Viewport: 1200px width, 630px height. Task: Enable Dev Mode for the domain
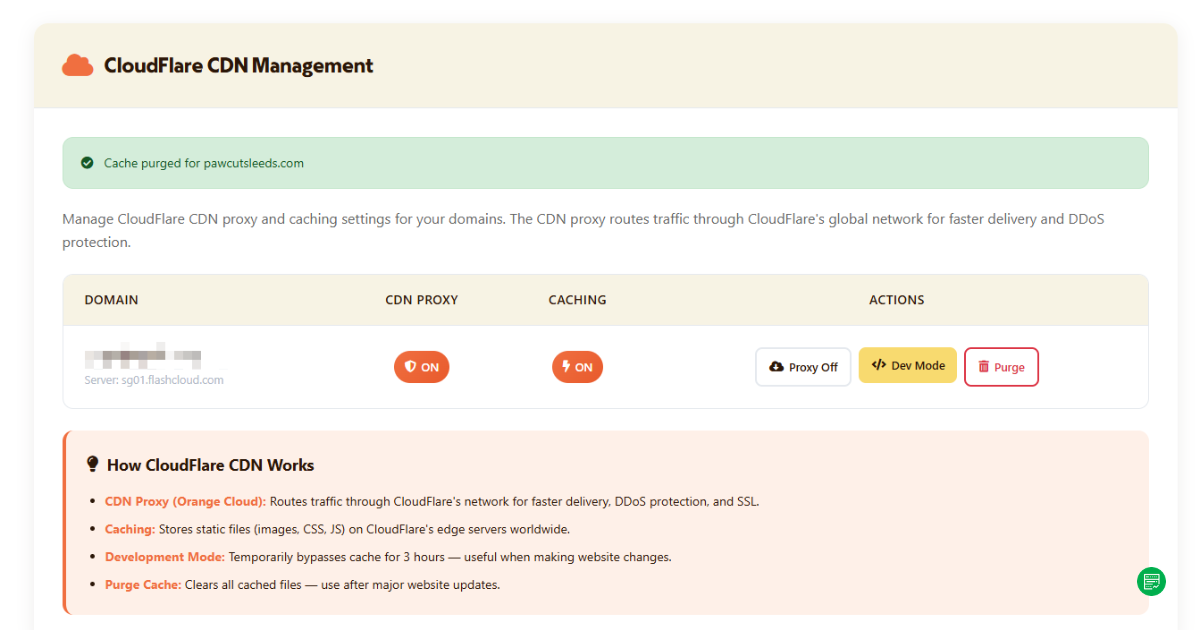pyautogui.click(x=908, y=366)
